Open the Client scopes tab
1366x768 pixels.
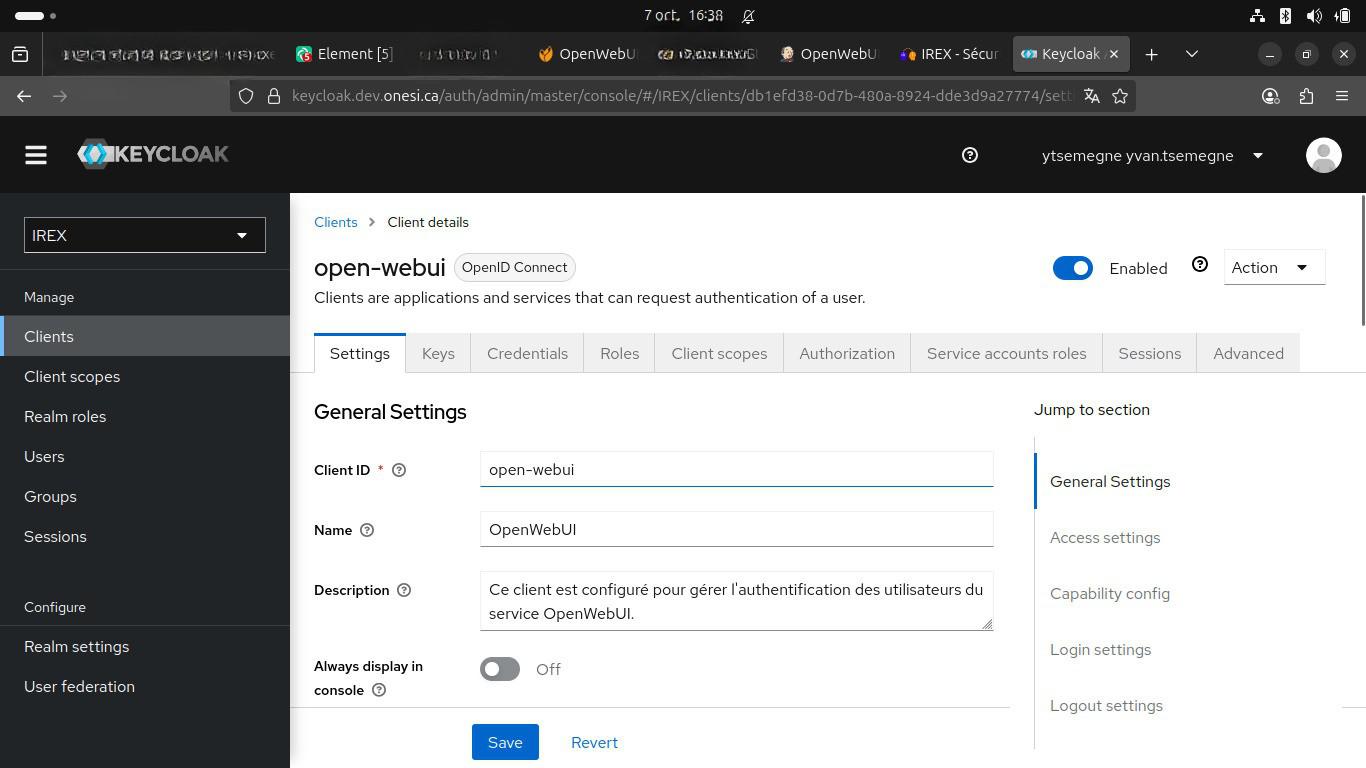click(x=719, y=354)
